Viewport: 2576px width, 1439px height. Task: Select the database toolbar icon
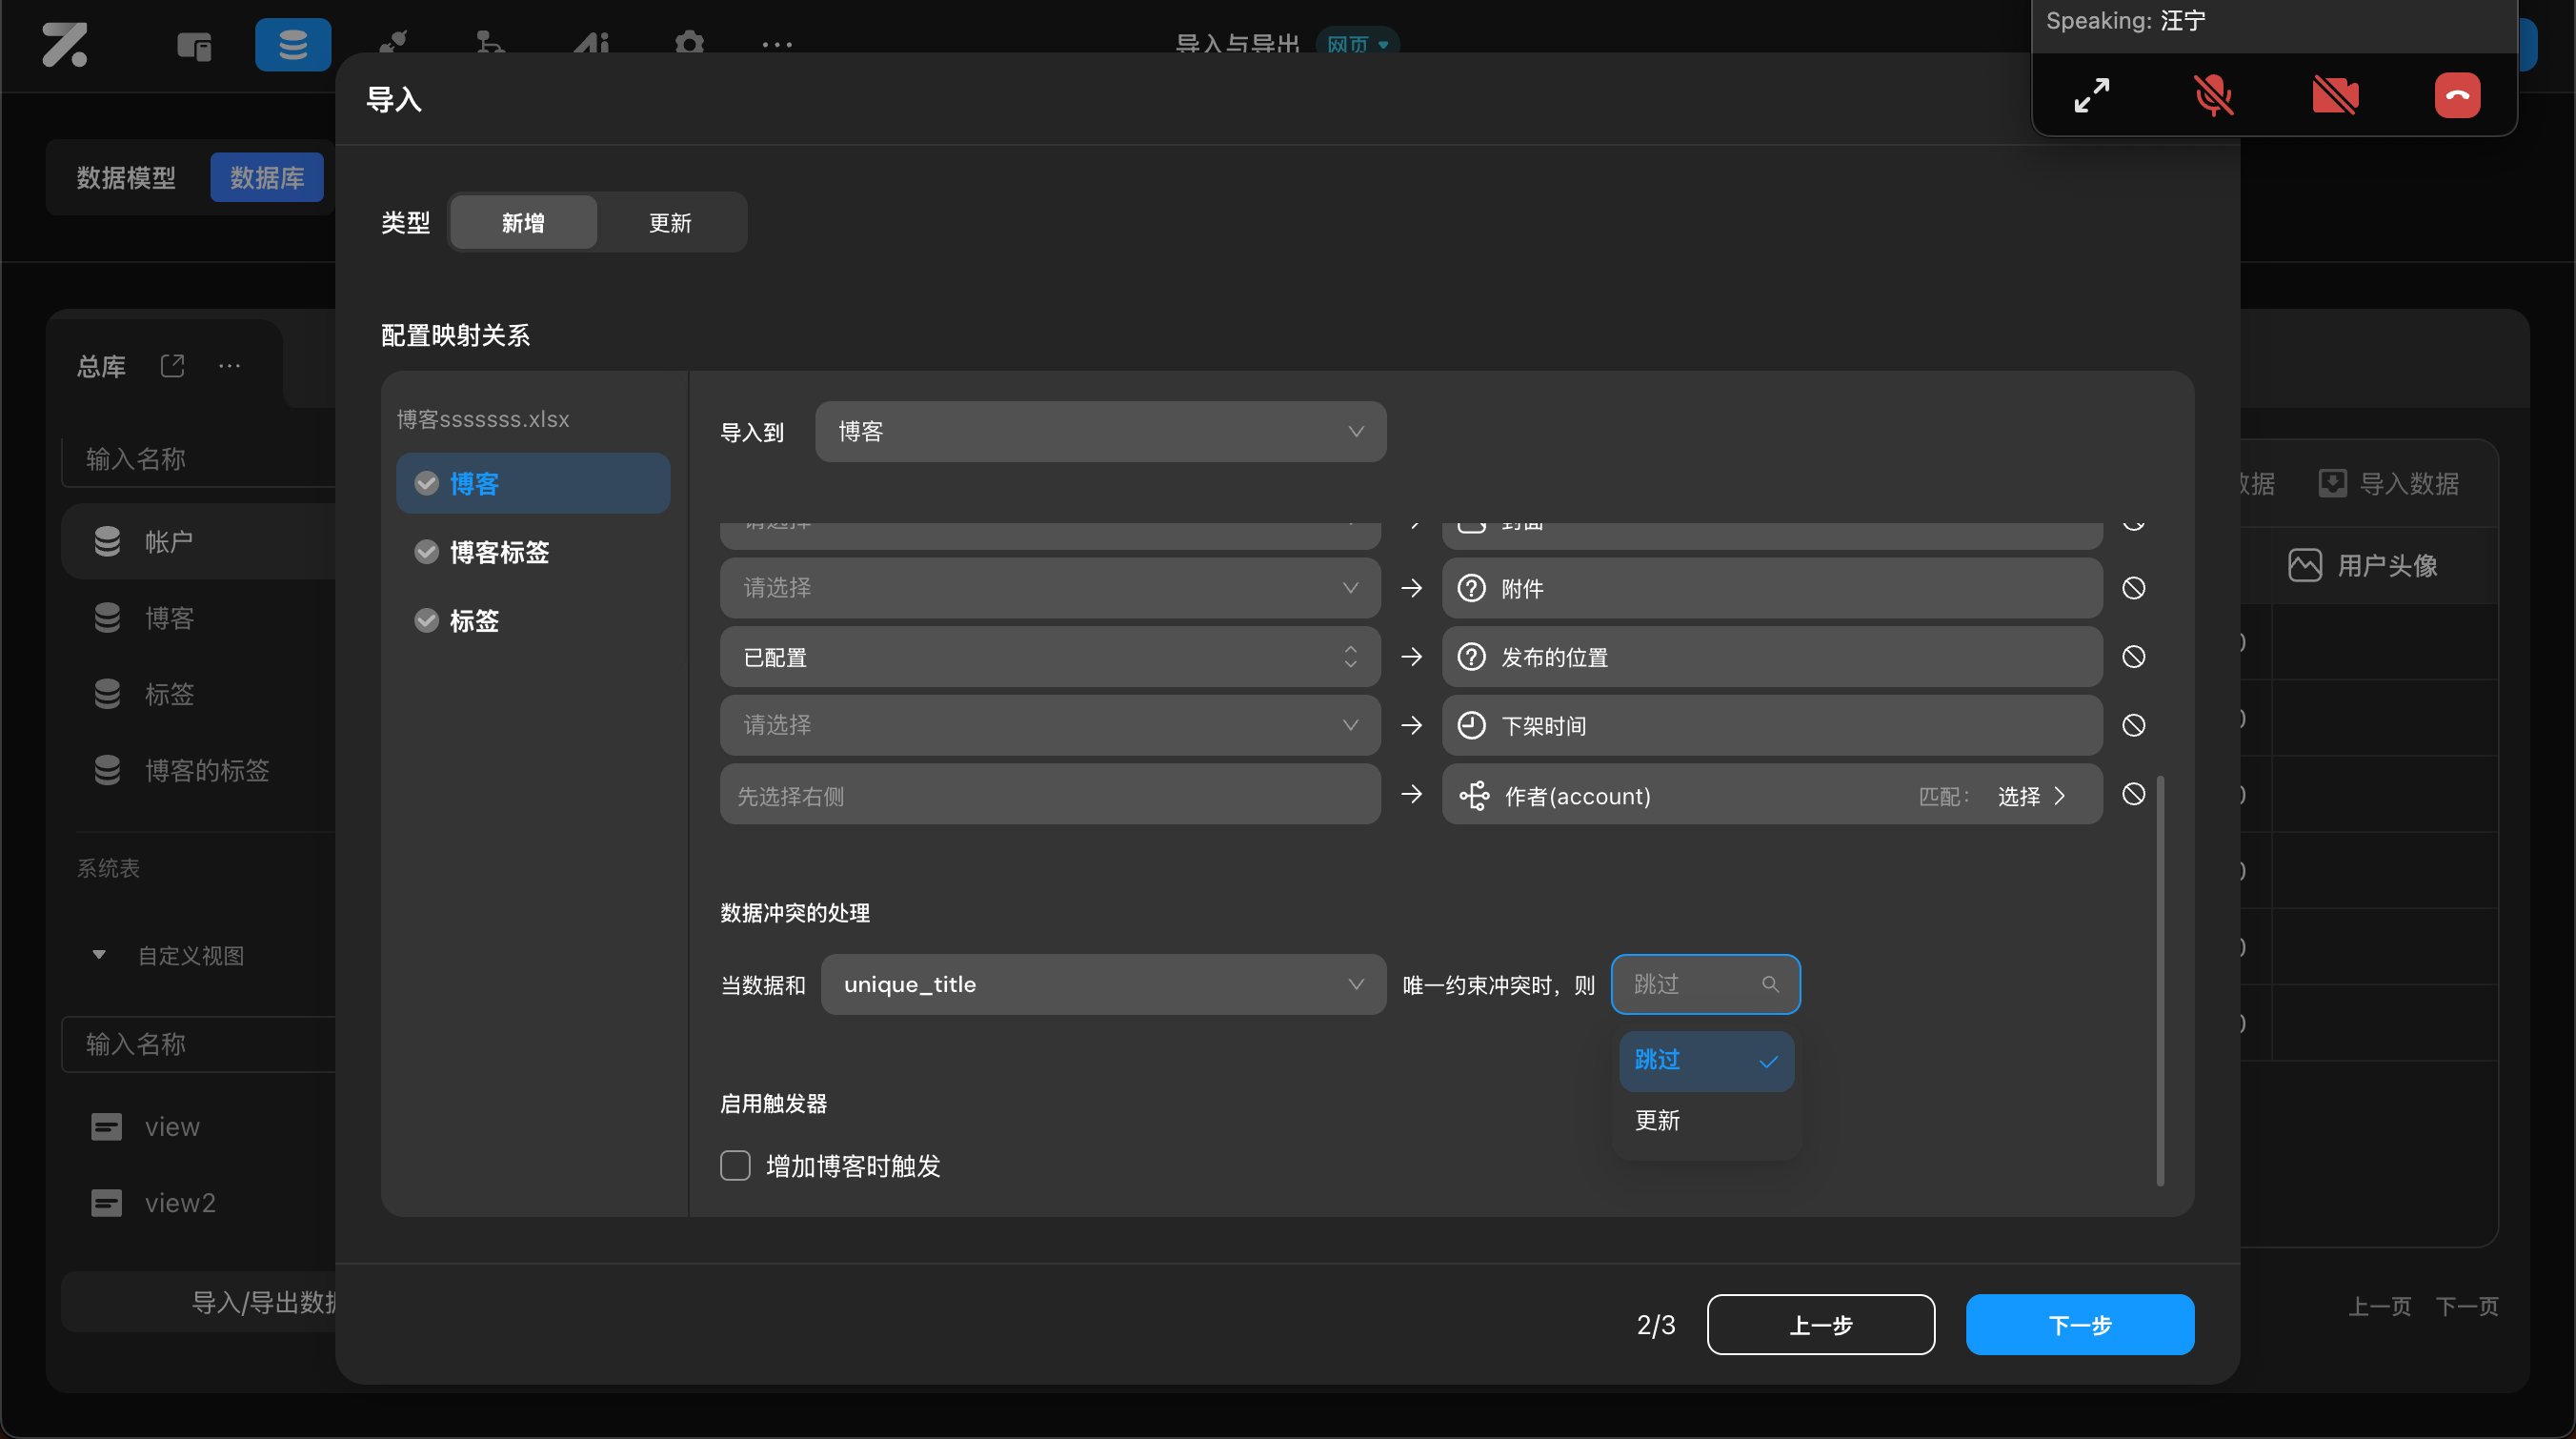tap(293, 45)
